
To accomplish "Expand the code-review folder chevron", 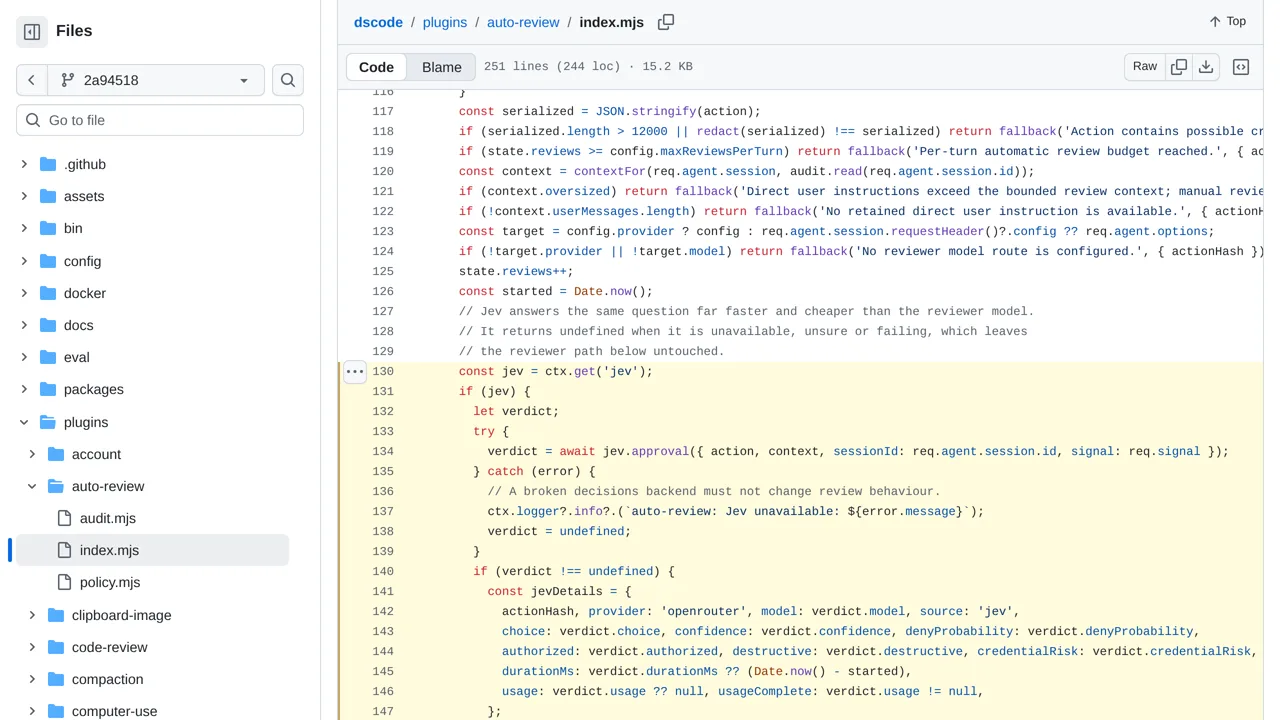I will pos(32,647).
